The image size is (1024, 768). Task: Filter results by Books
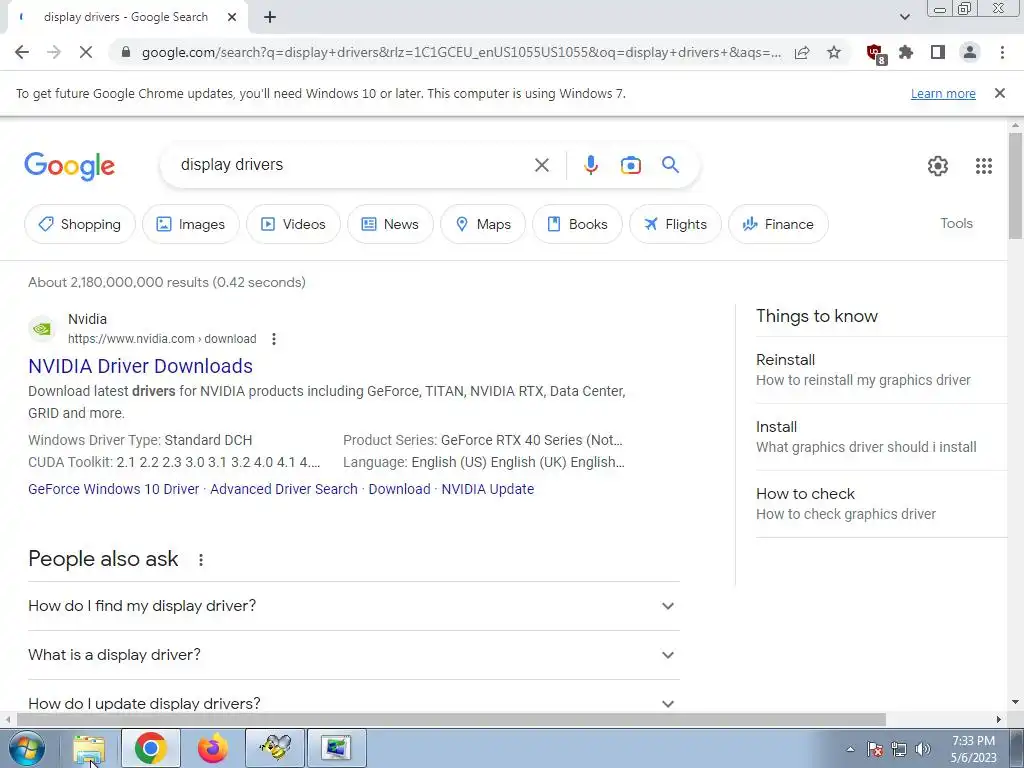pos(577,224)
